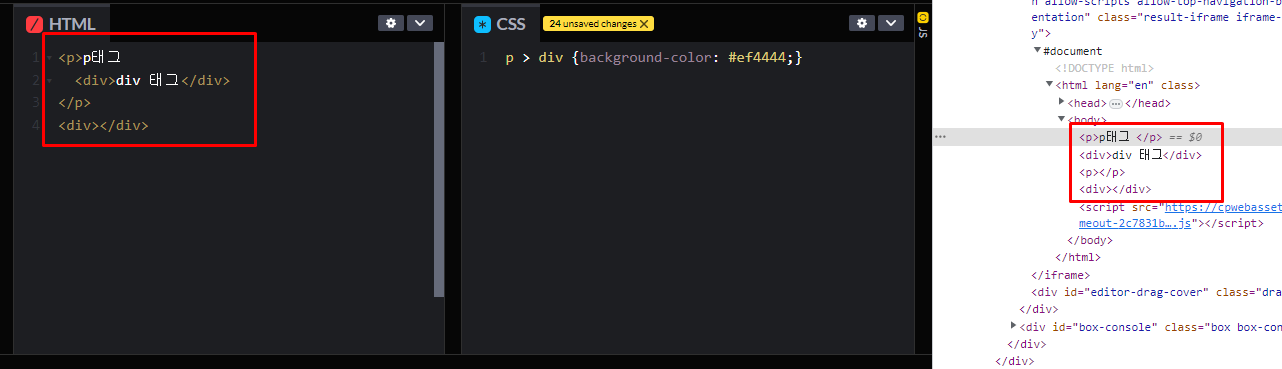Expand head's collapsed ellipsis badge

[1116, 103]
